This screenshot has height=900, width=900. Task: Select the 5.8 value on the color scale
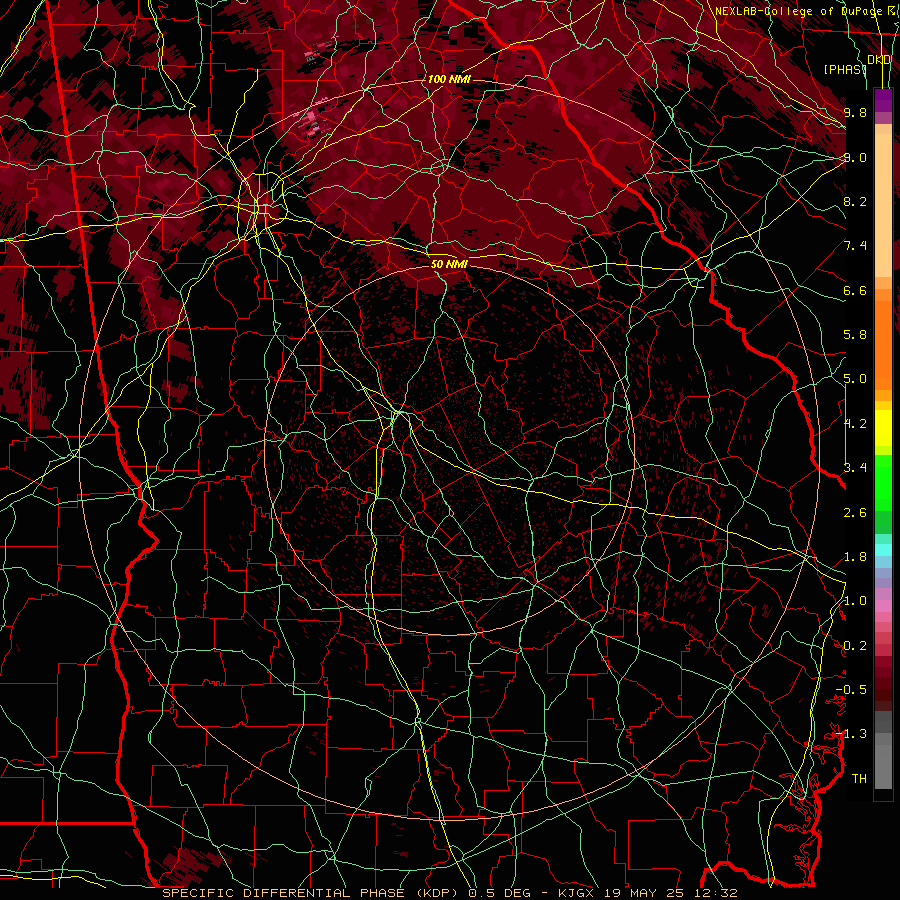pyautogui.click(x=855, y=335)
